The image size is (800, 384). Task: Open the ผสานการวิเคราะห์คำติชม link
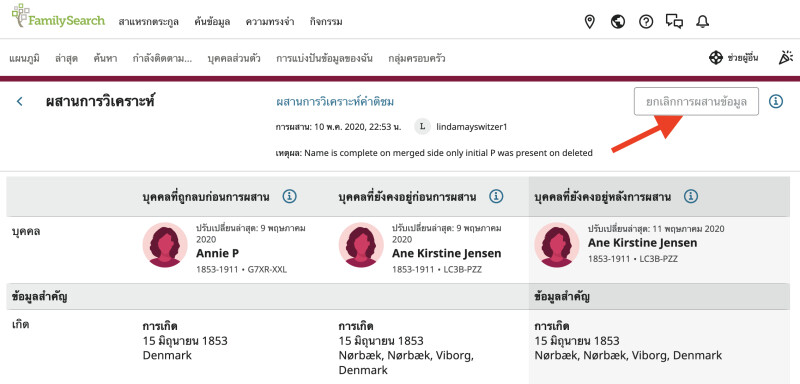click(335, 102)
